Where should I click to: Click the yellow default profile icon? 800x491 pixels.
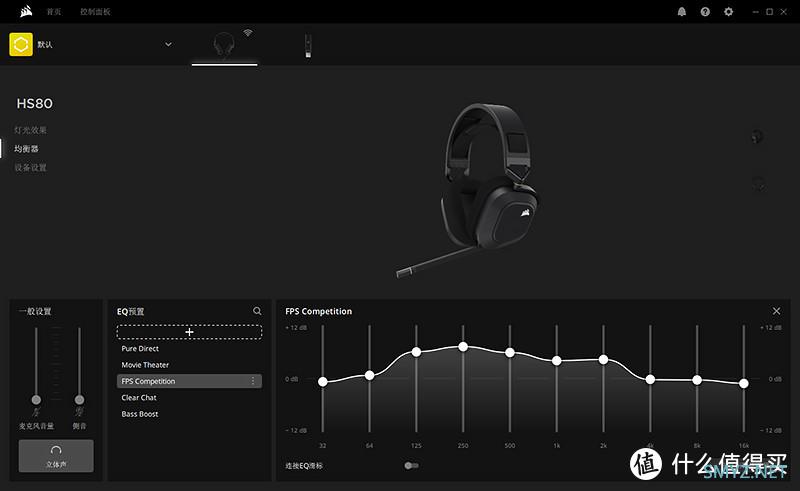[x=21, y=44]
